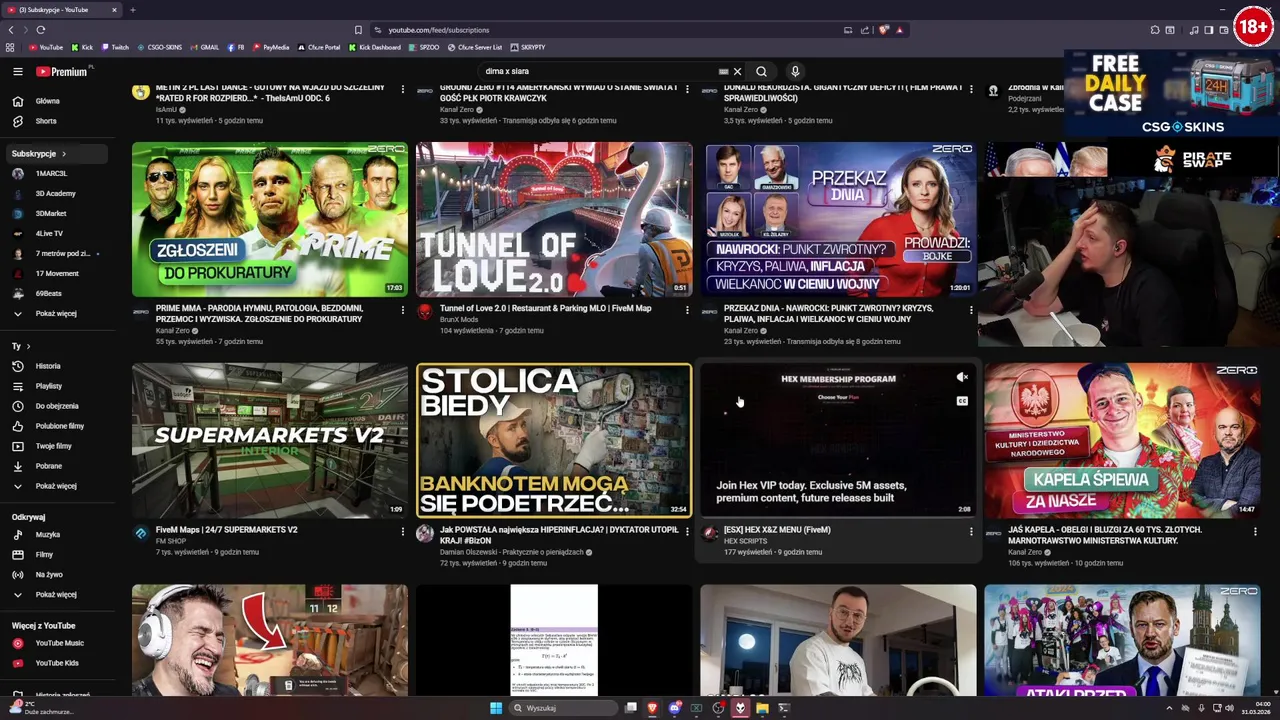This screenshot has height=720, width=1280.
Task: Open CSGO-SKINS bookmark
Action: click(x=159, y=47)
